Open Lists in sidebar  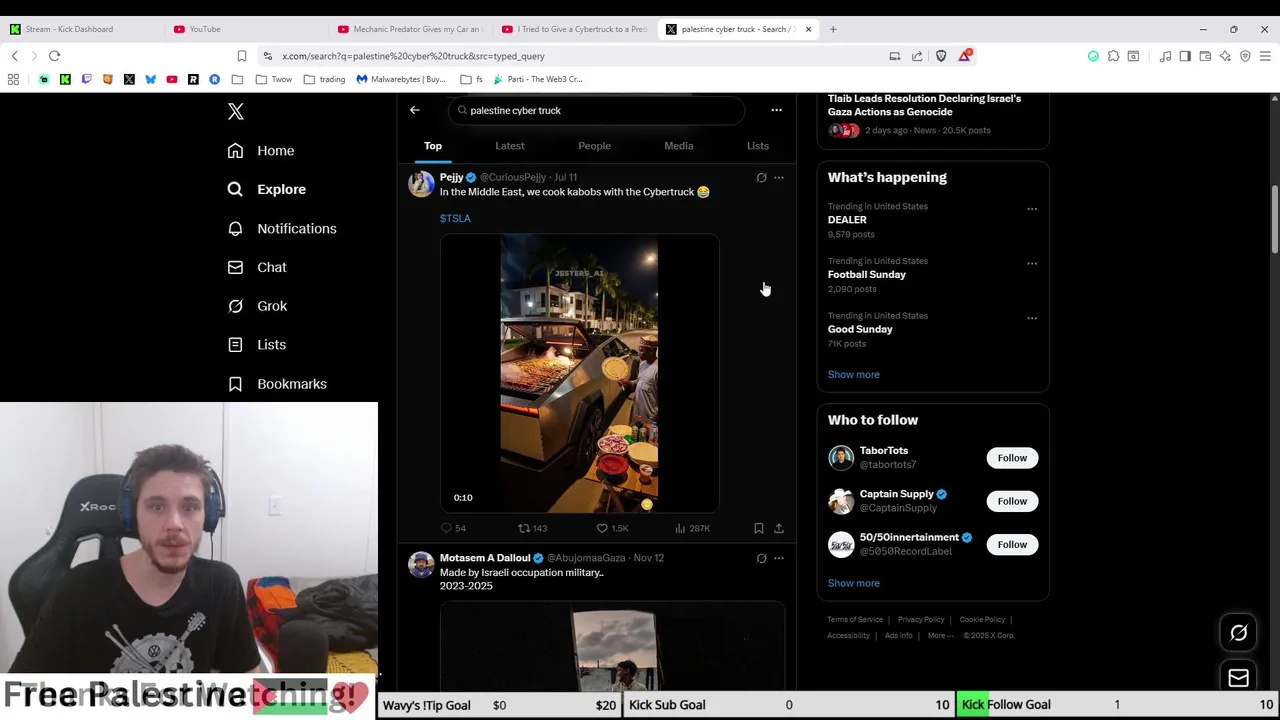click(x=257, y=345)
